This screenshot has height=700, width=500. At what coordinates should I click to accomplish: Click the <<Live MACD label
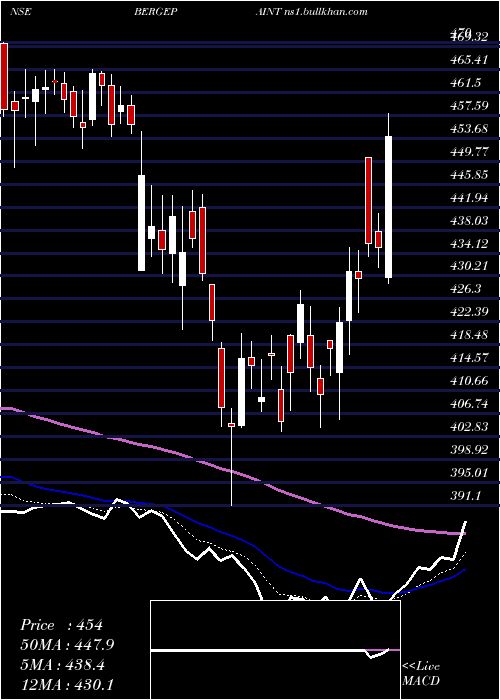click(421, 674)
